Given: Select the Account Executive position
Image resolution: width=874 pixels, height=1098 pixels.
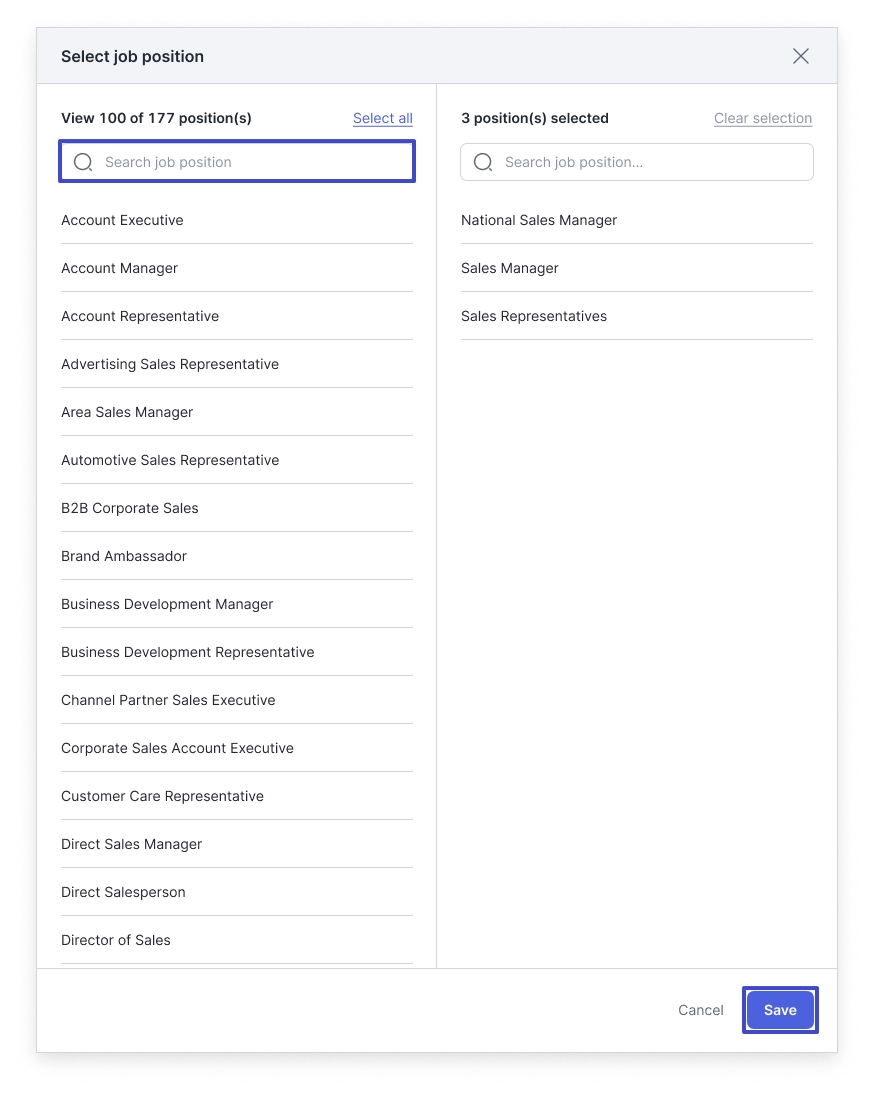Looking at the screenshot, I should pyautogui.click(x=122, y=220).
